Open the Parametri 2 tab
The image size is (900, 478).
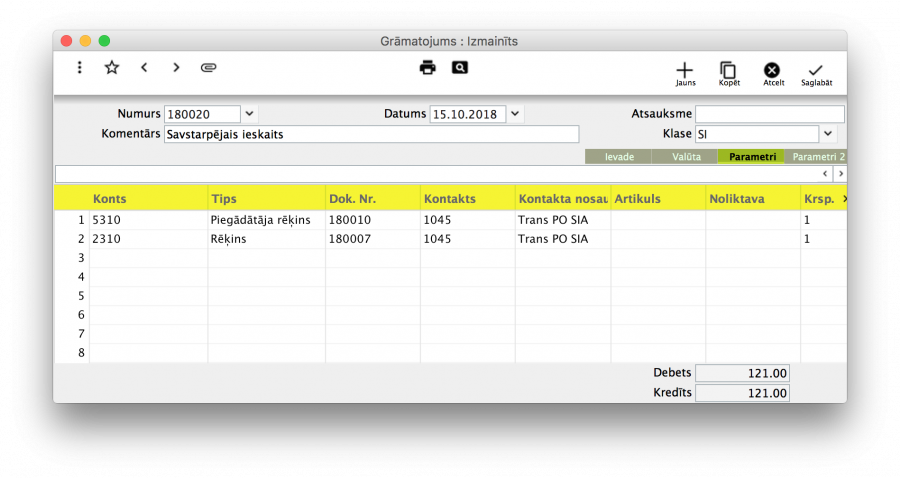(817, 157)
